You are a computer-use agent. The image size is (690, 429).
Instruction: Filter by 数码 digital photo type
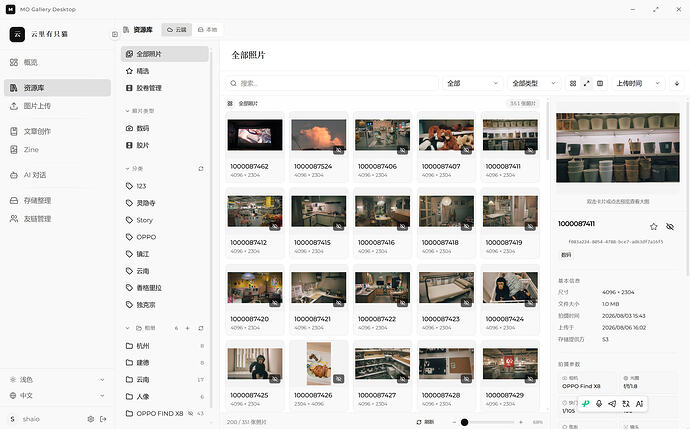tap(165, 128)
